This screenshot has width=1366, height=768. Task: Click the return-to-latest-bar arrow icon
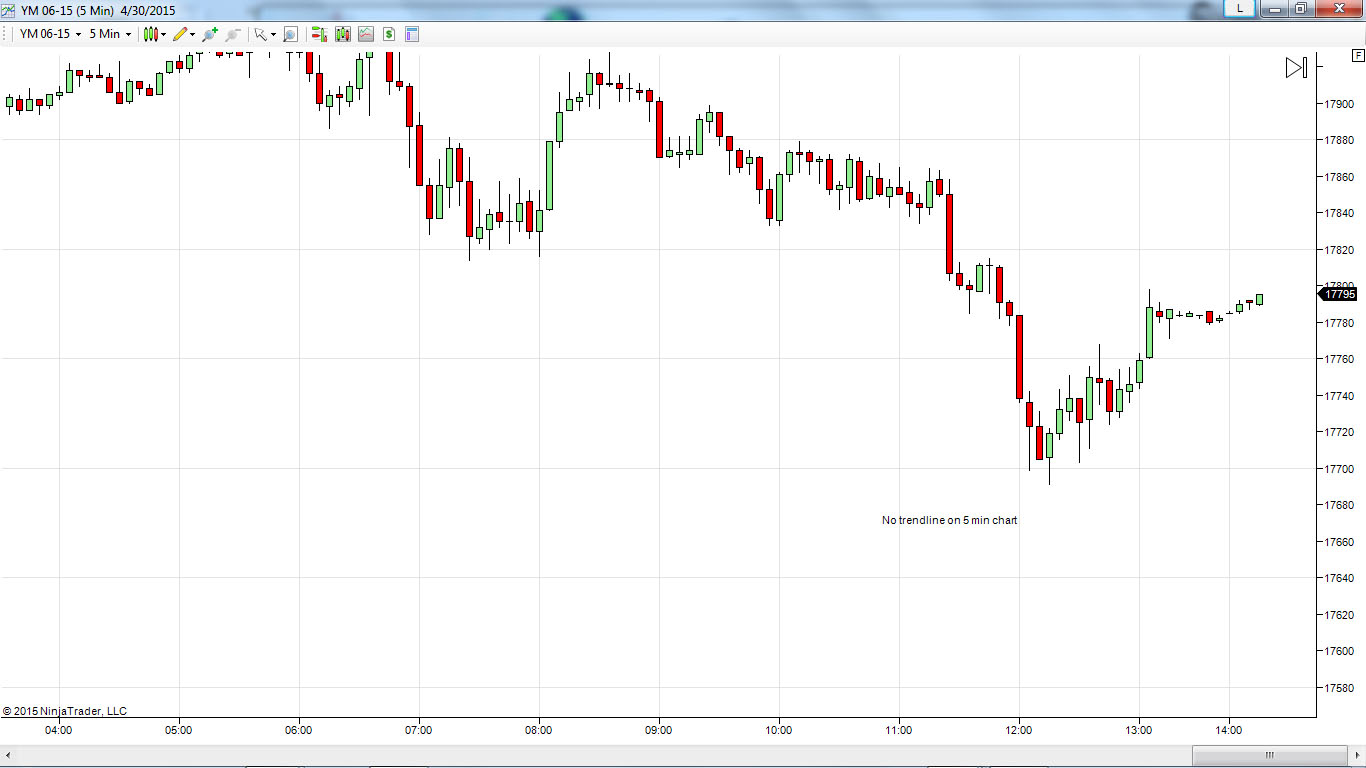pyautogui.click(x=1296, y=68)
